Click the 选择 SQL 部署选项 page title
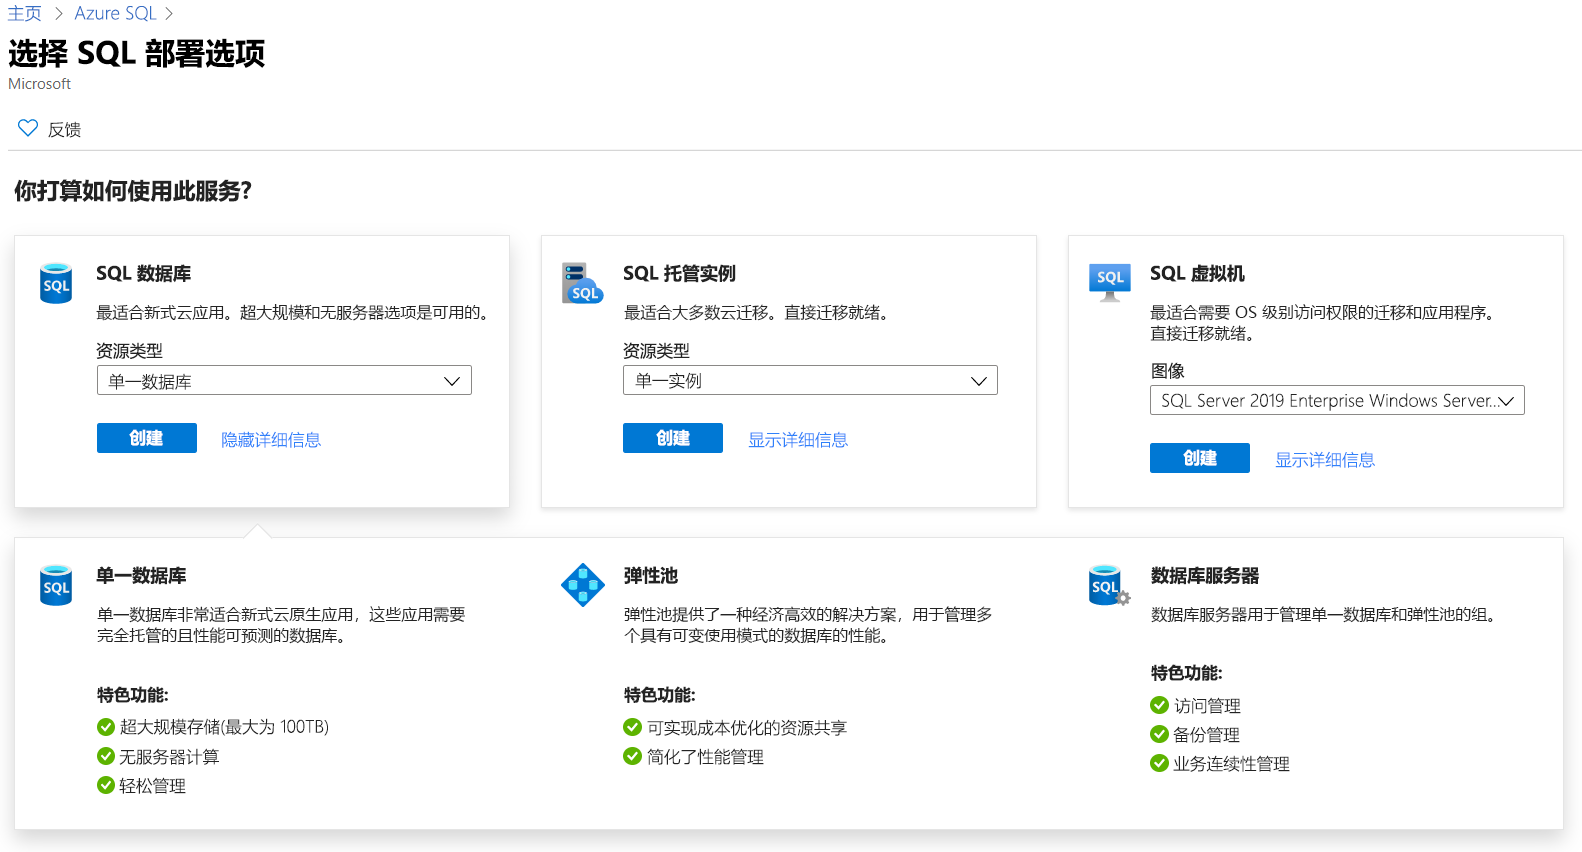The image size is (1582, 852). click(x=136, y=53)
